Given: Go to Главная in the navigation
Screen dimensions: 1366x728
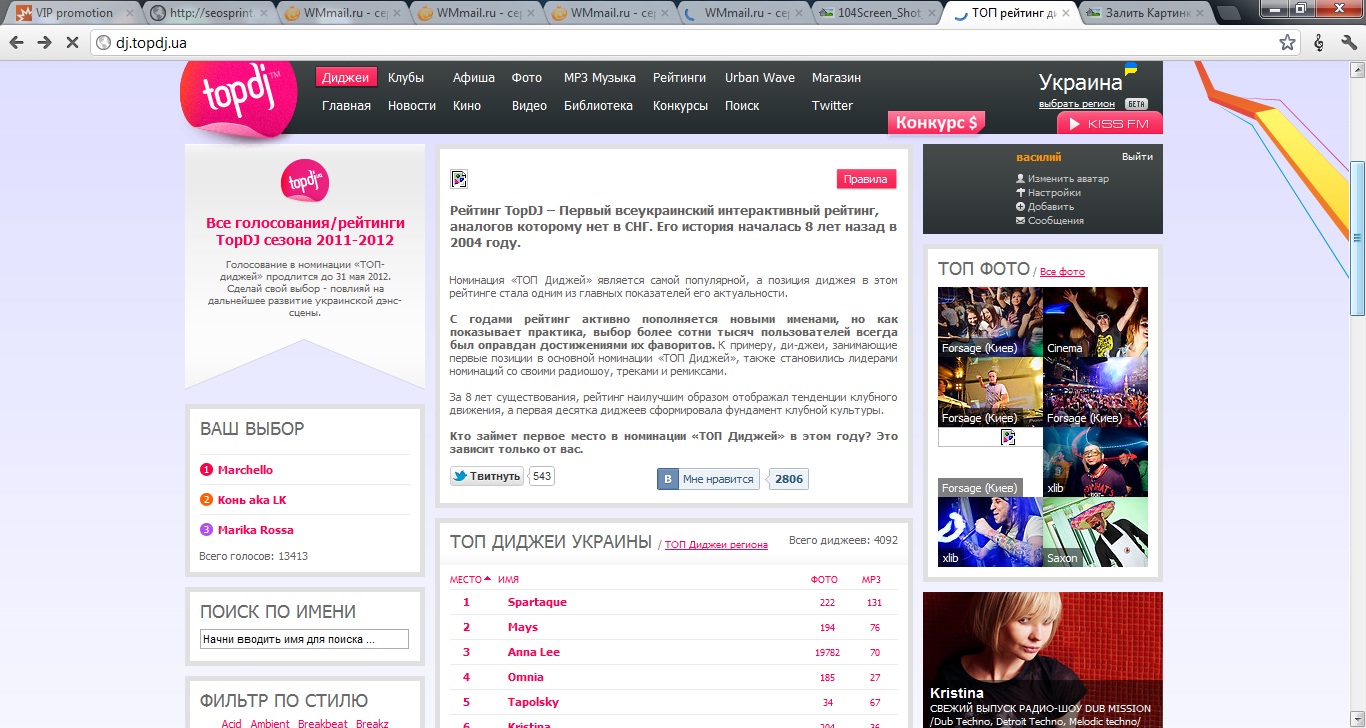Looking at the screenshot, I should [x=346, y=106].
